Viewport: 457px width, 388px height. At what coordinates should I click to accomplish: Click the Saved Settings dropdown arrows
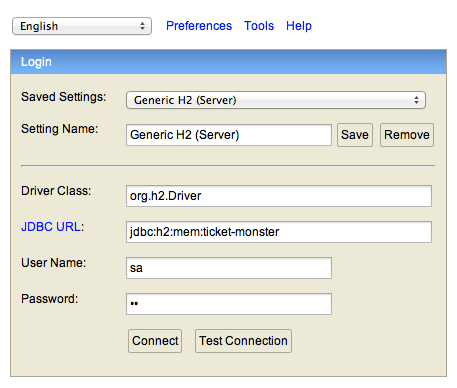pyautogui.click(x=416, y=100)
